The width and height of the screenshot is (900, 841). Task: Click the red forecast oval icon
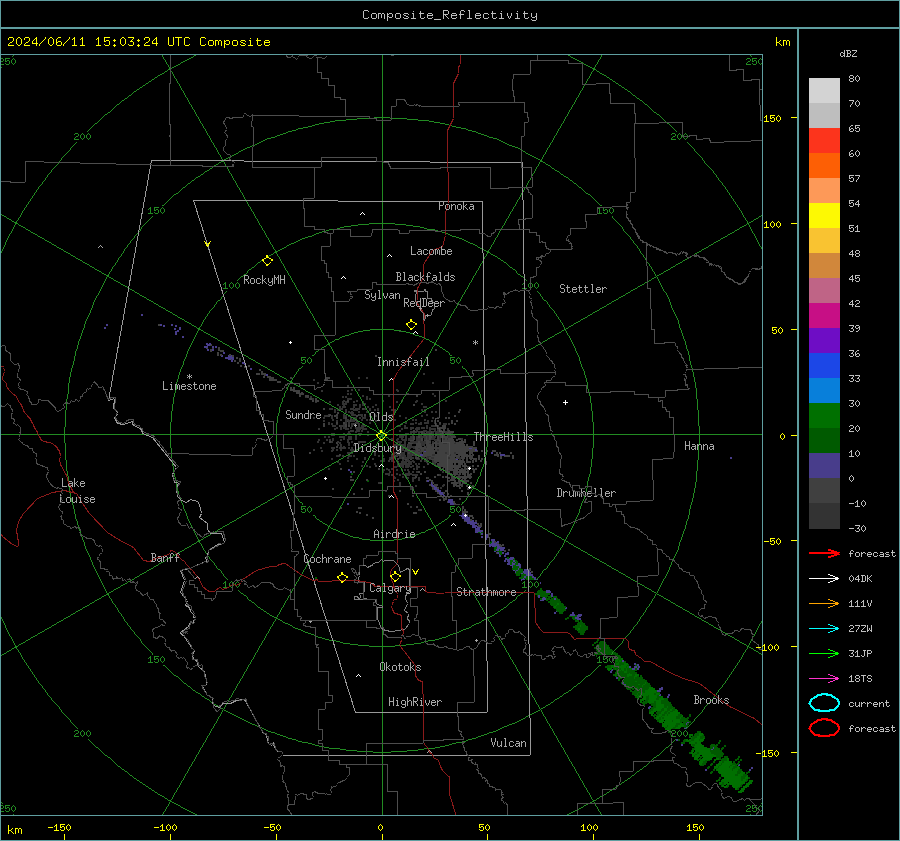tap(824, 728)
